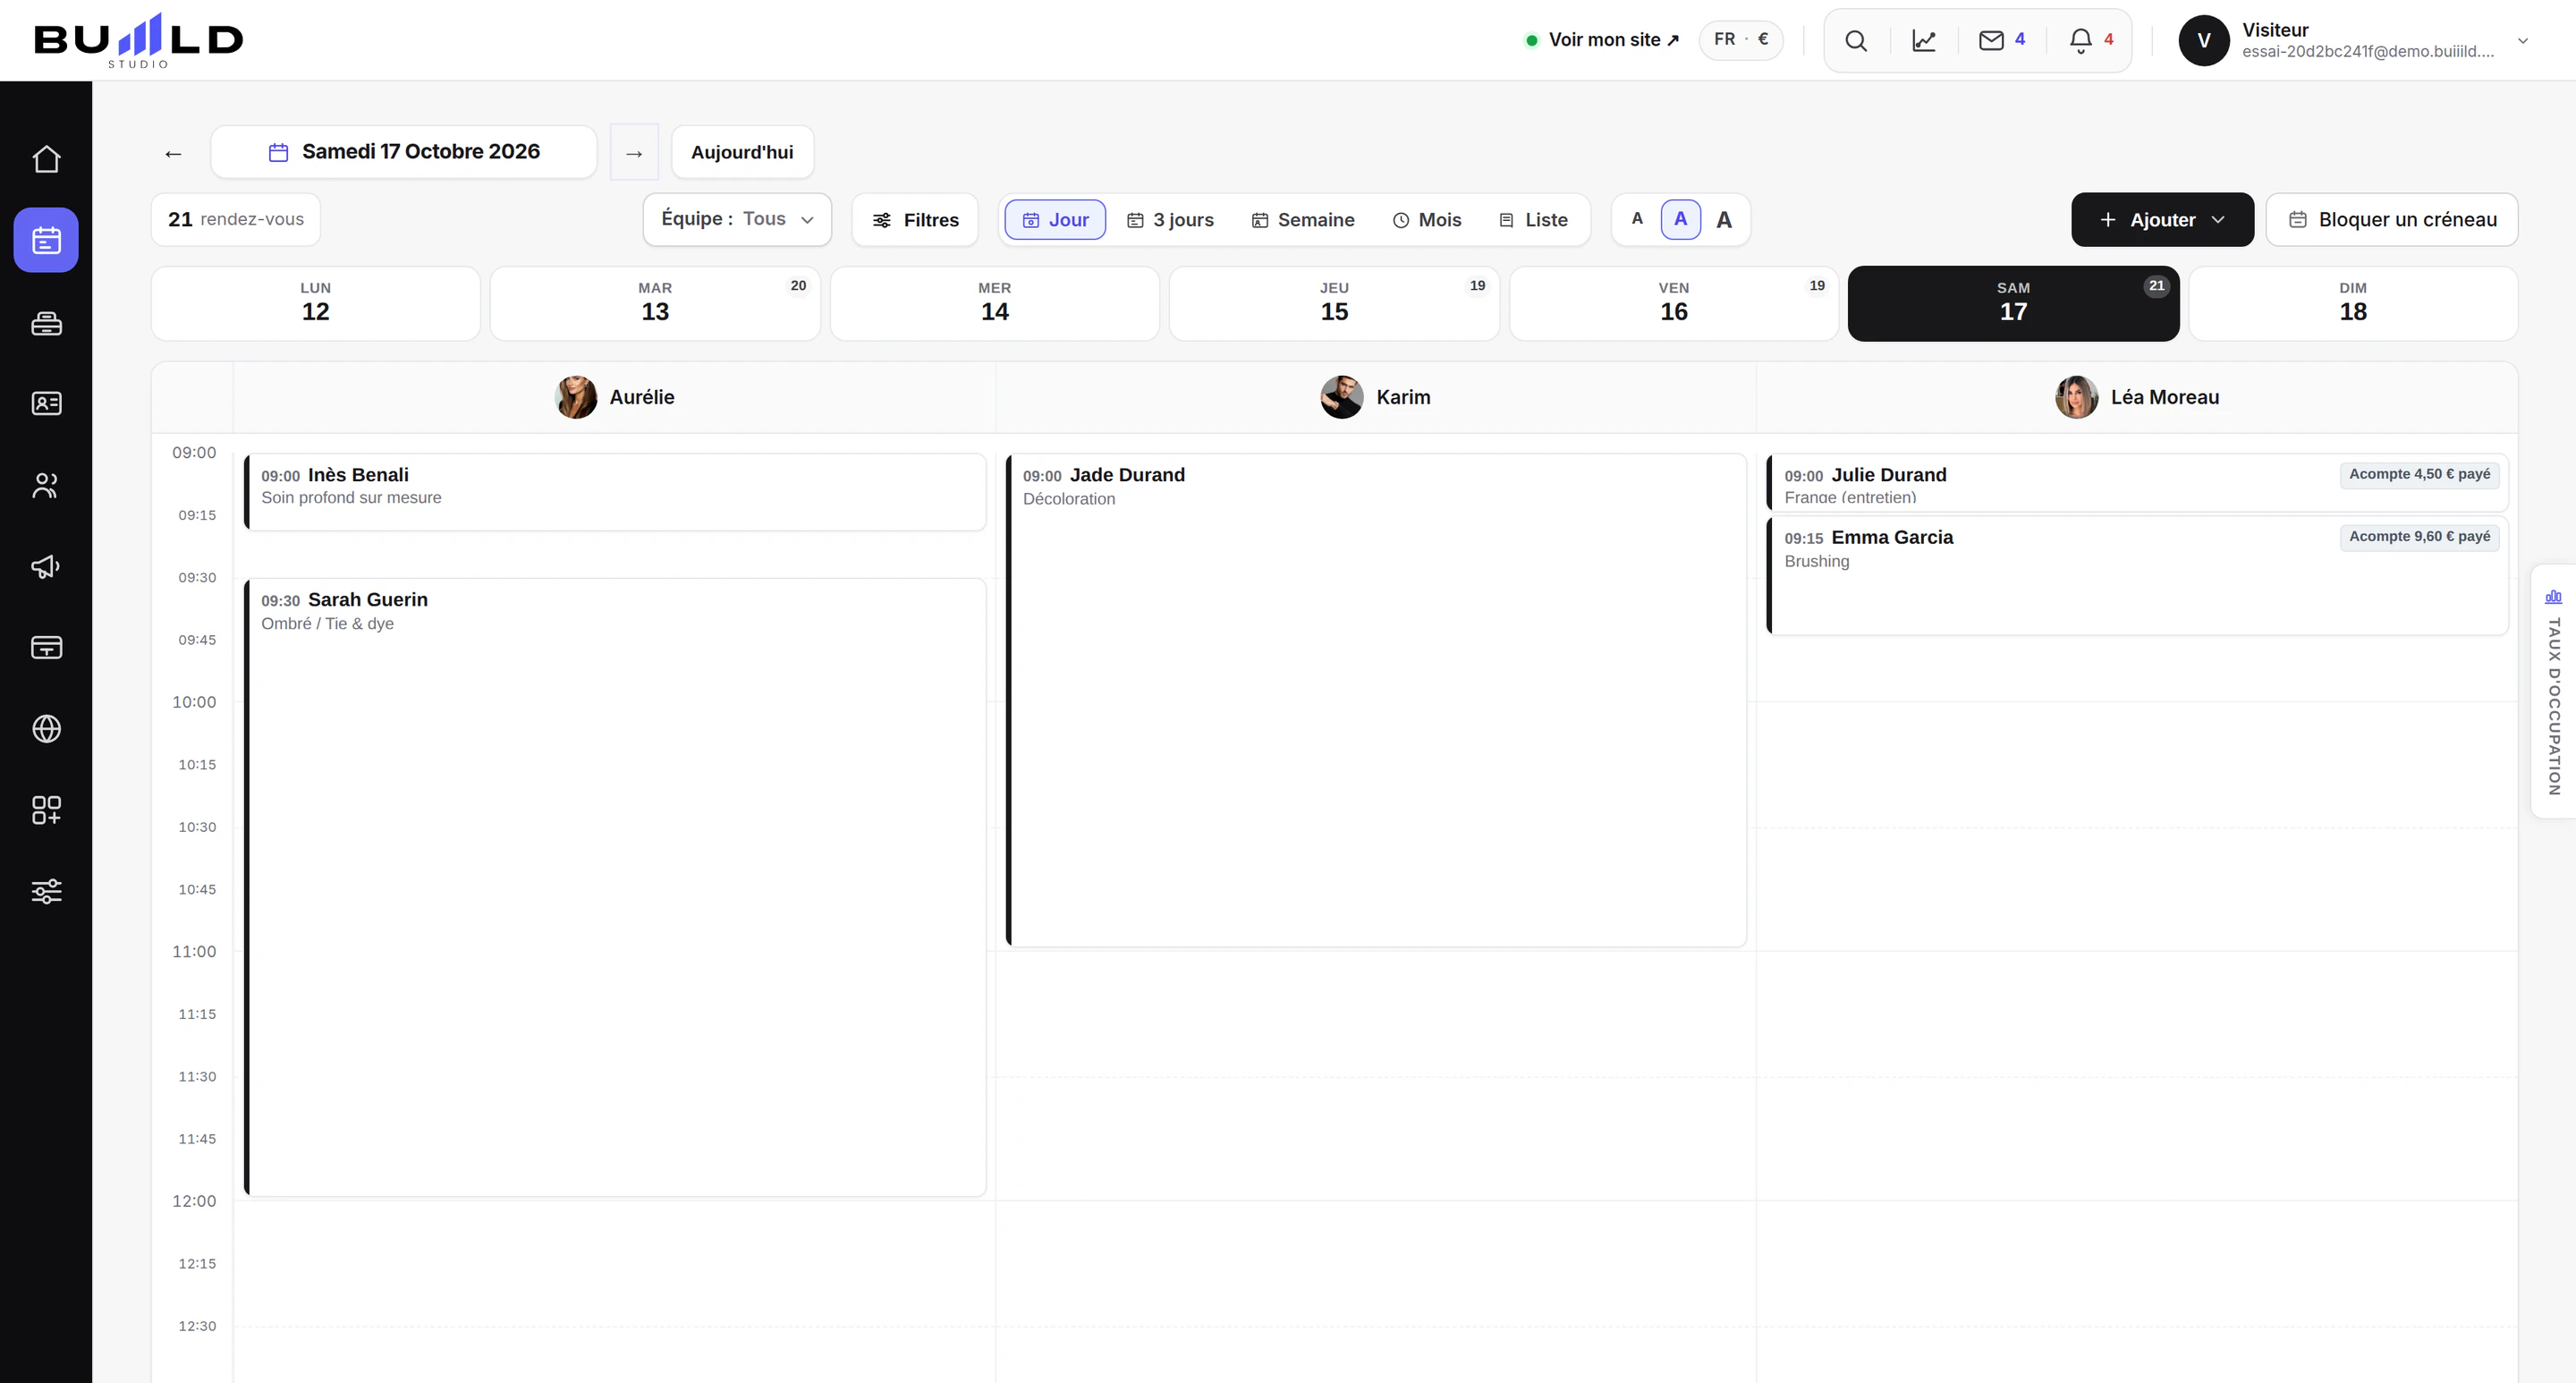2576x1383 pixels.
Task: Select day MAR 13
Action: pyautogui.click(x=655, y=303)
